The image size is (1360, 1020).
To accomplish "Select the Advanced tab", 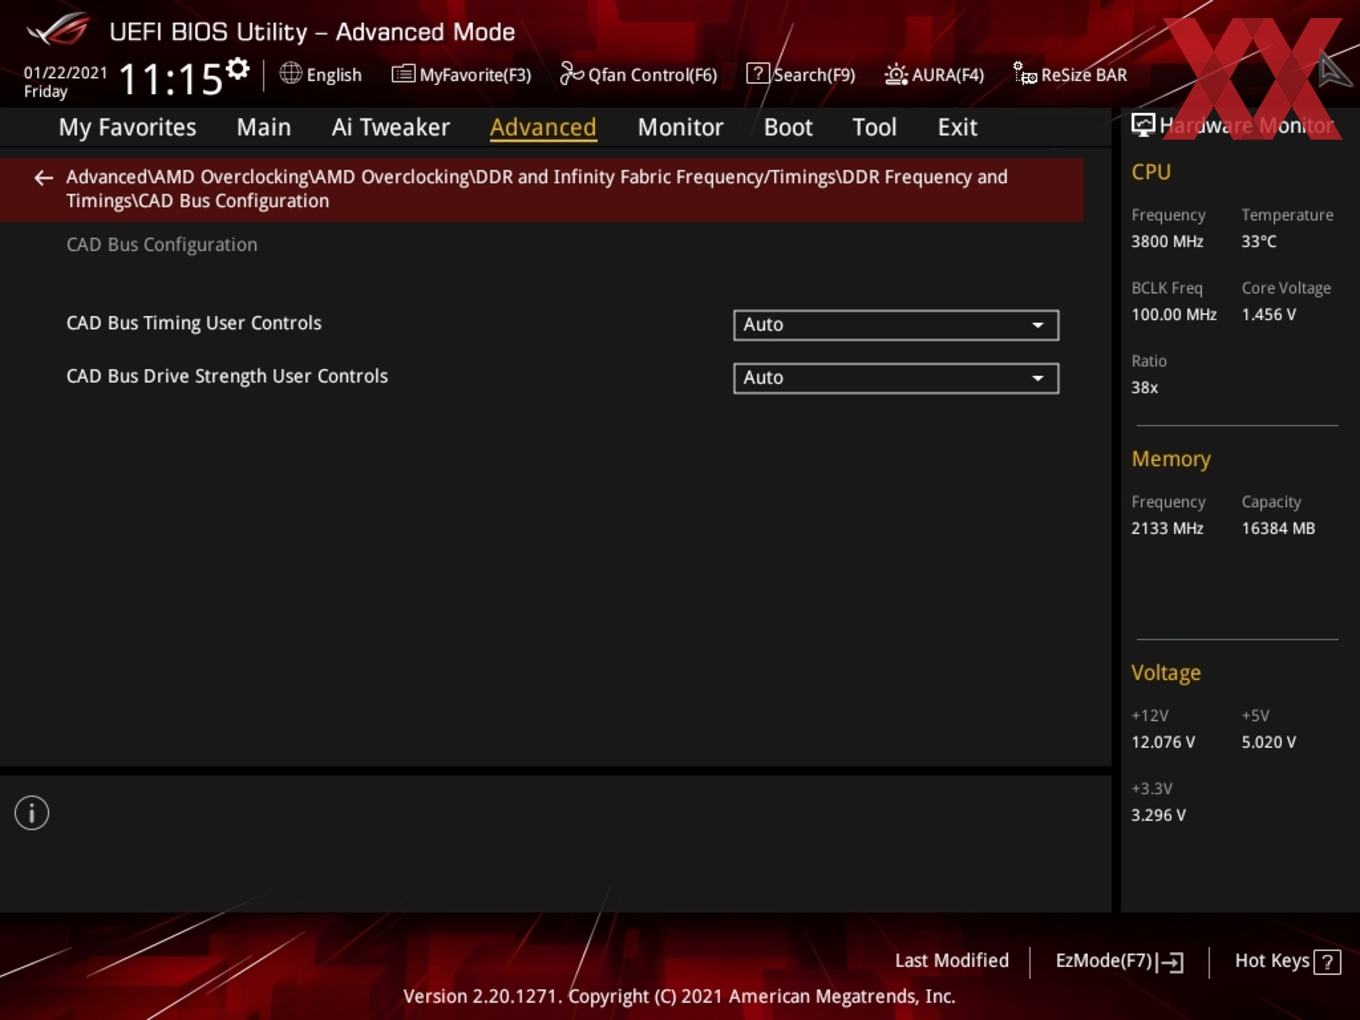I will pyautogui.click(x=543, y=127).
